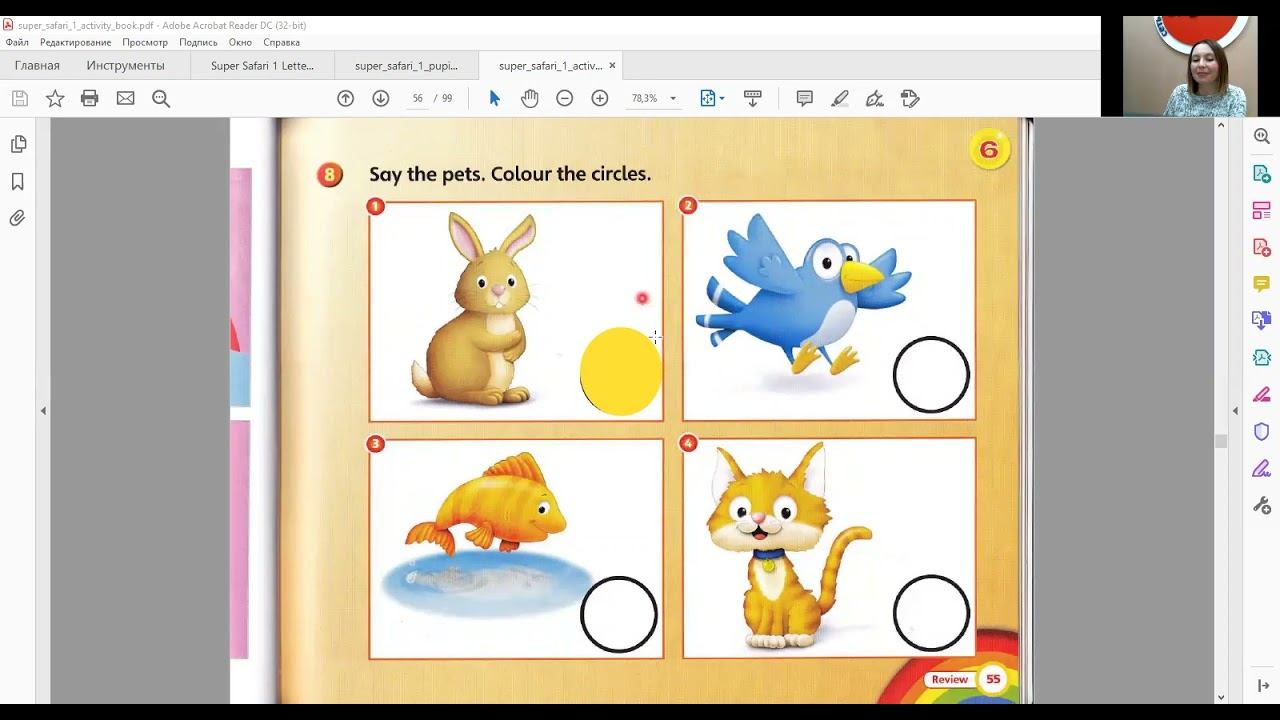Open the yellow Comment tool in right pane
This screenshot has height=720, width=1280.
click(x=1262, y=284)
